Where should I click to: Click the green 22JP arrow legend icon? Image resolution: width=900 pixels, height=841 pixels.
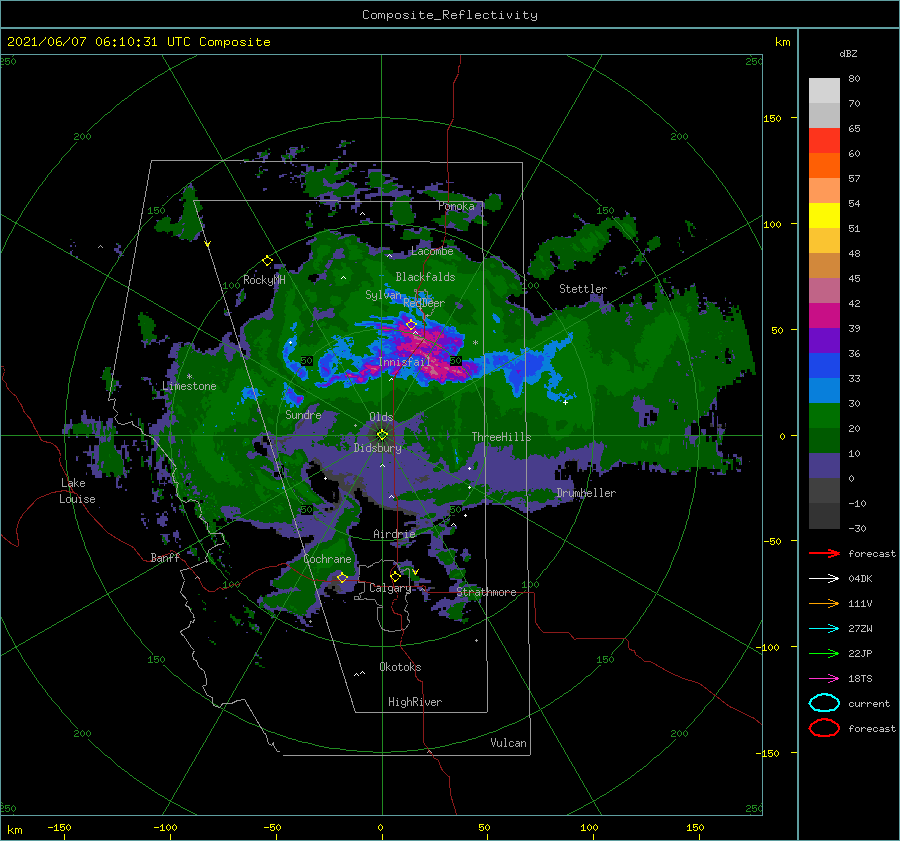click(824, 653)
